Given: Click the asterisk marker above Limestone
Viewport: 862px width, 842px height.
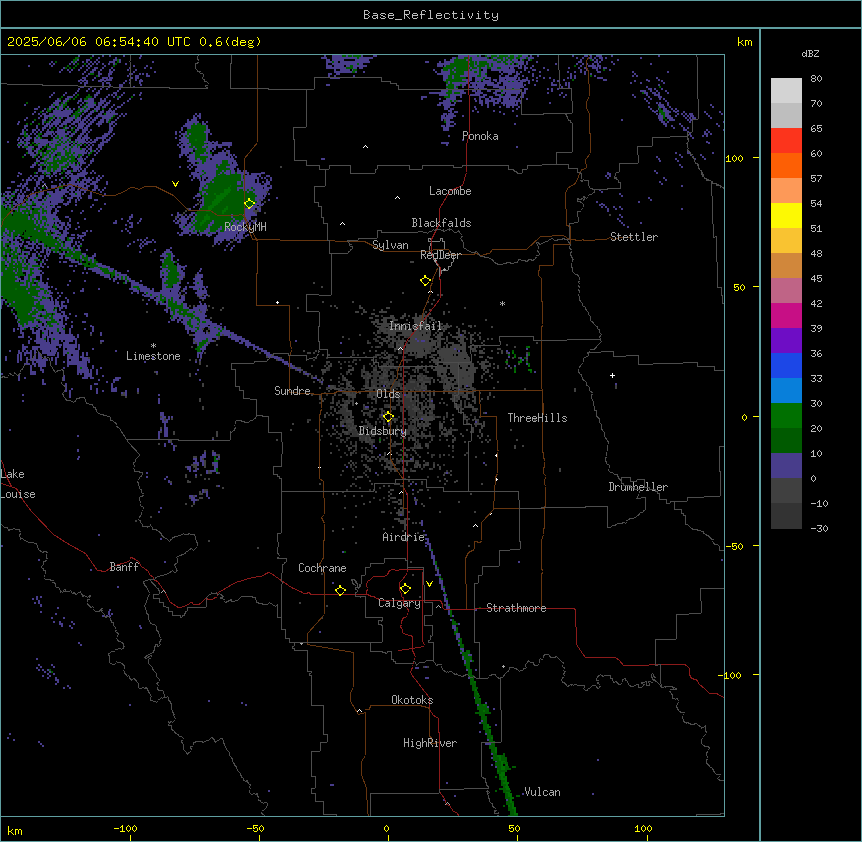Looking at the screenshot, I should (x=153, y=345).
